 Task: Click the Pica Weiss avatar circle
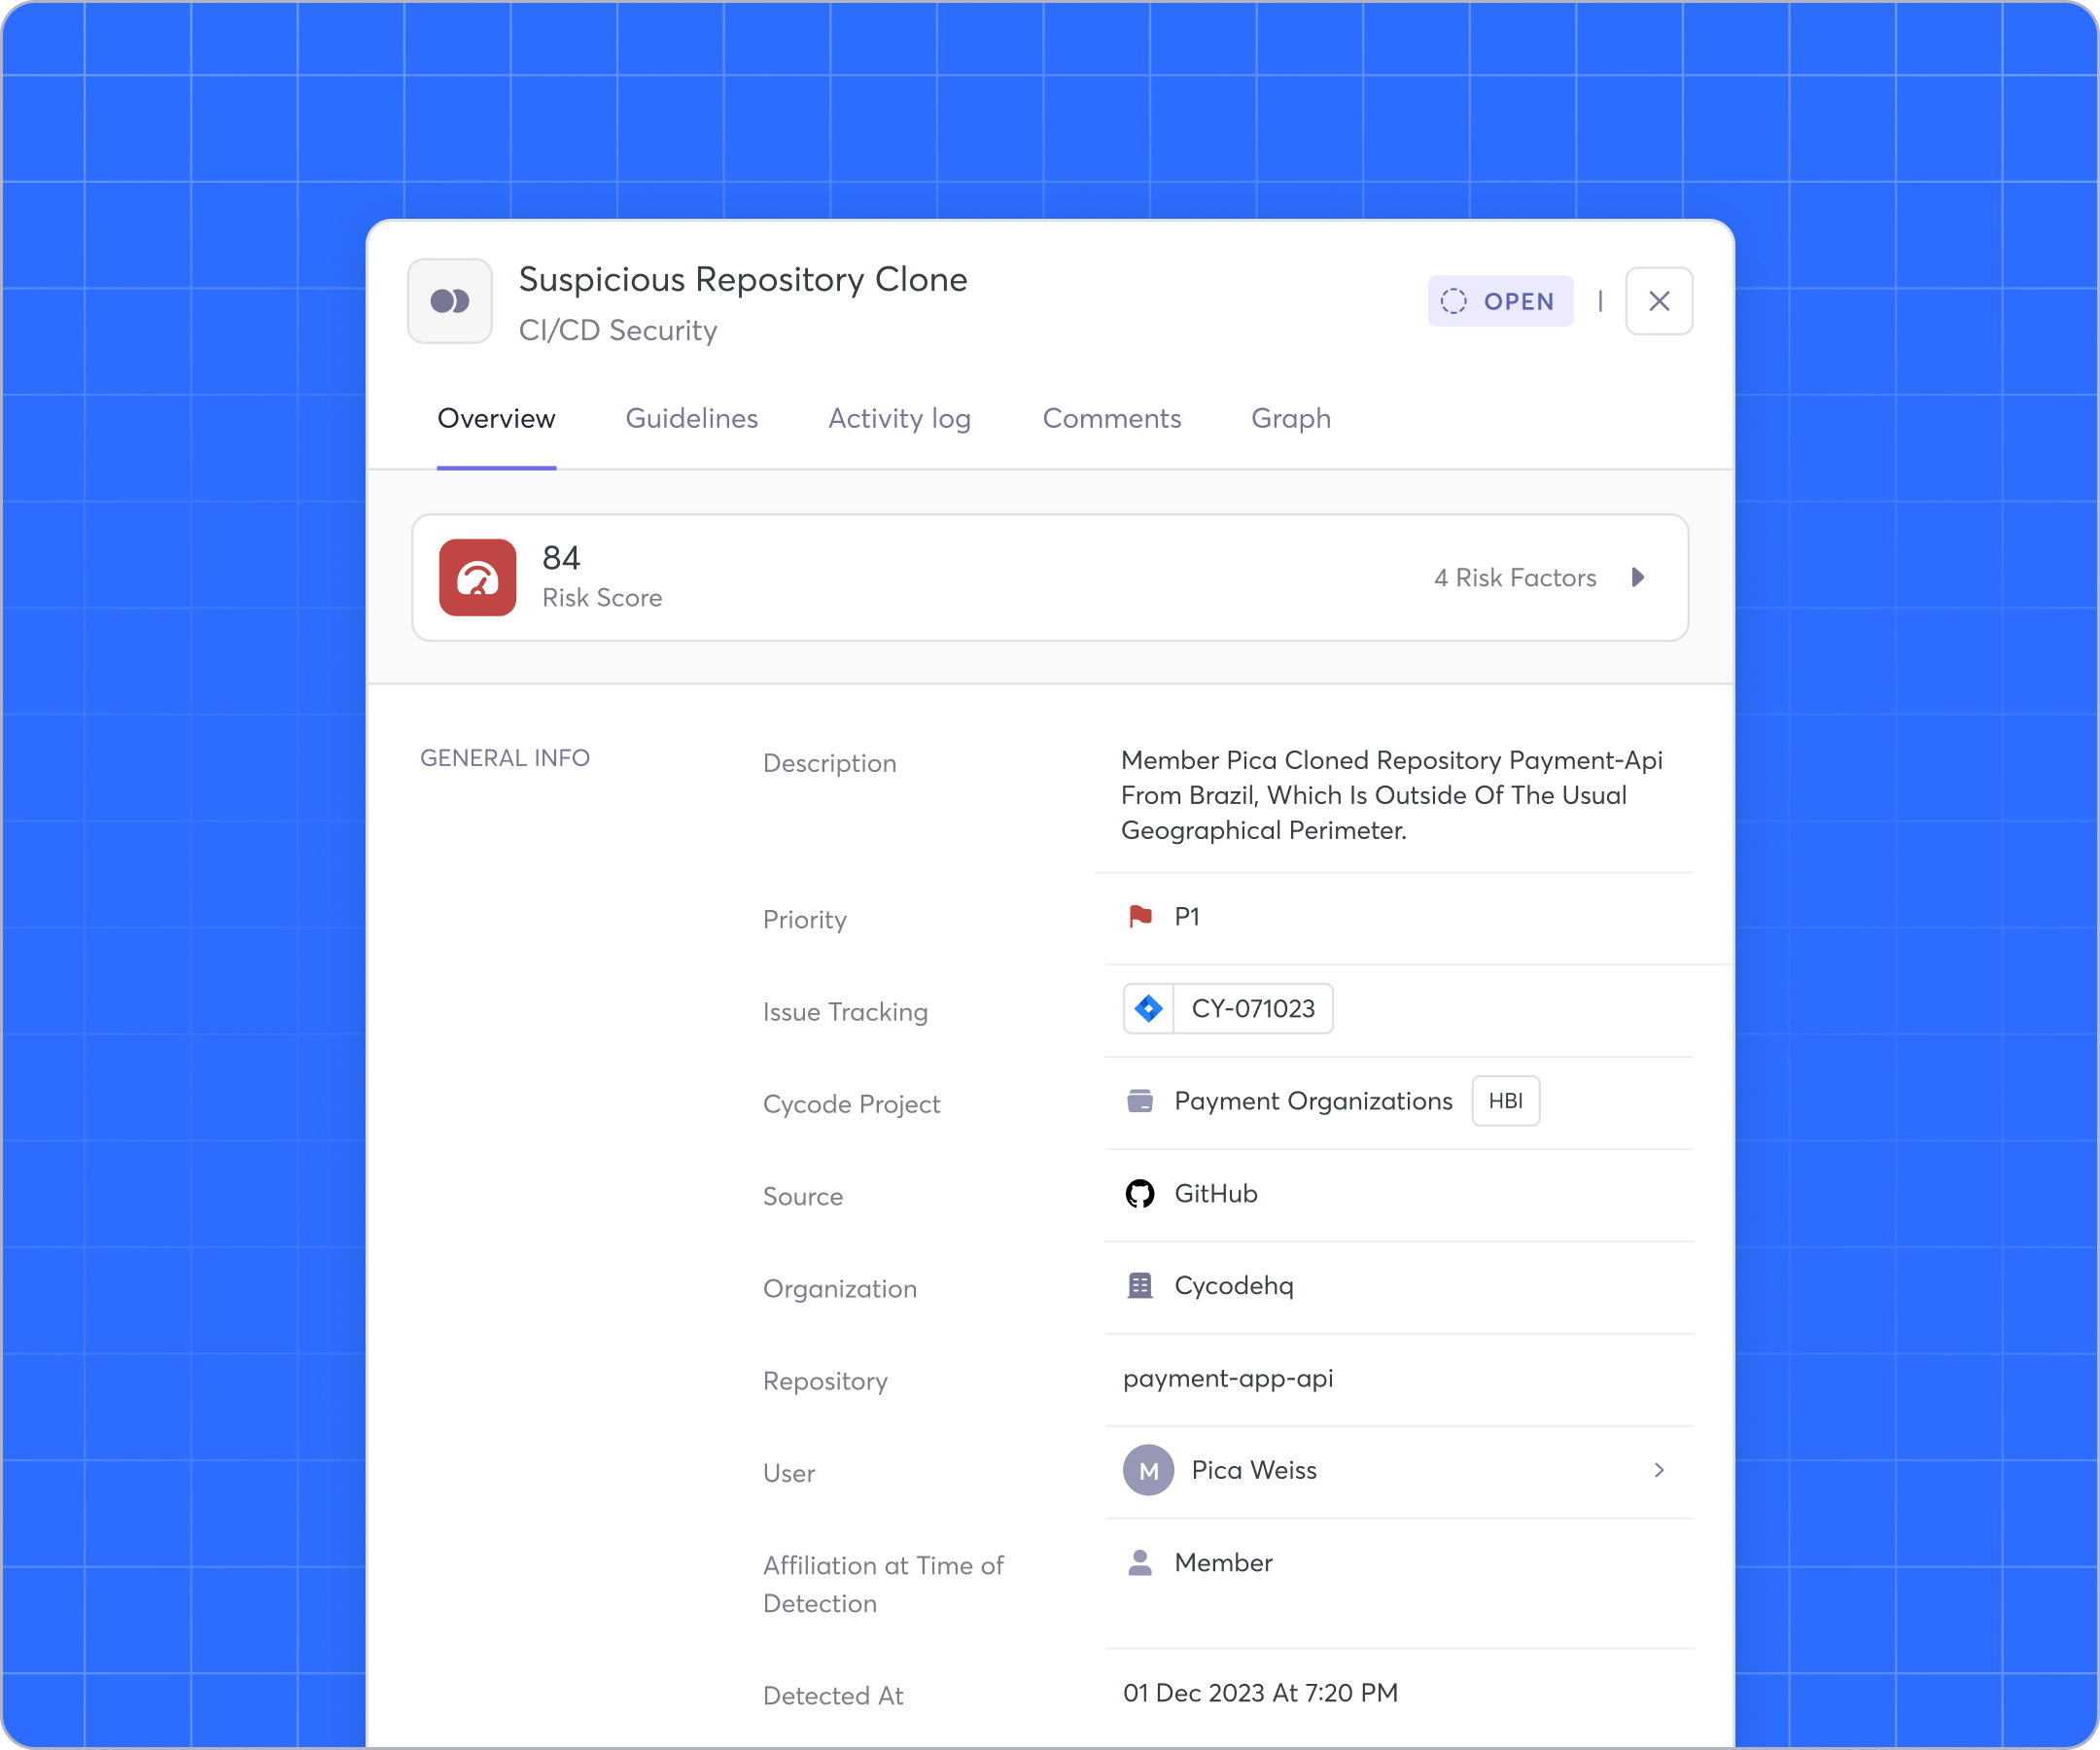[x=1148, y=1470]
